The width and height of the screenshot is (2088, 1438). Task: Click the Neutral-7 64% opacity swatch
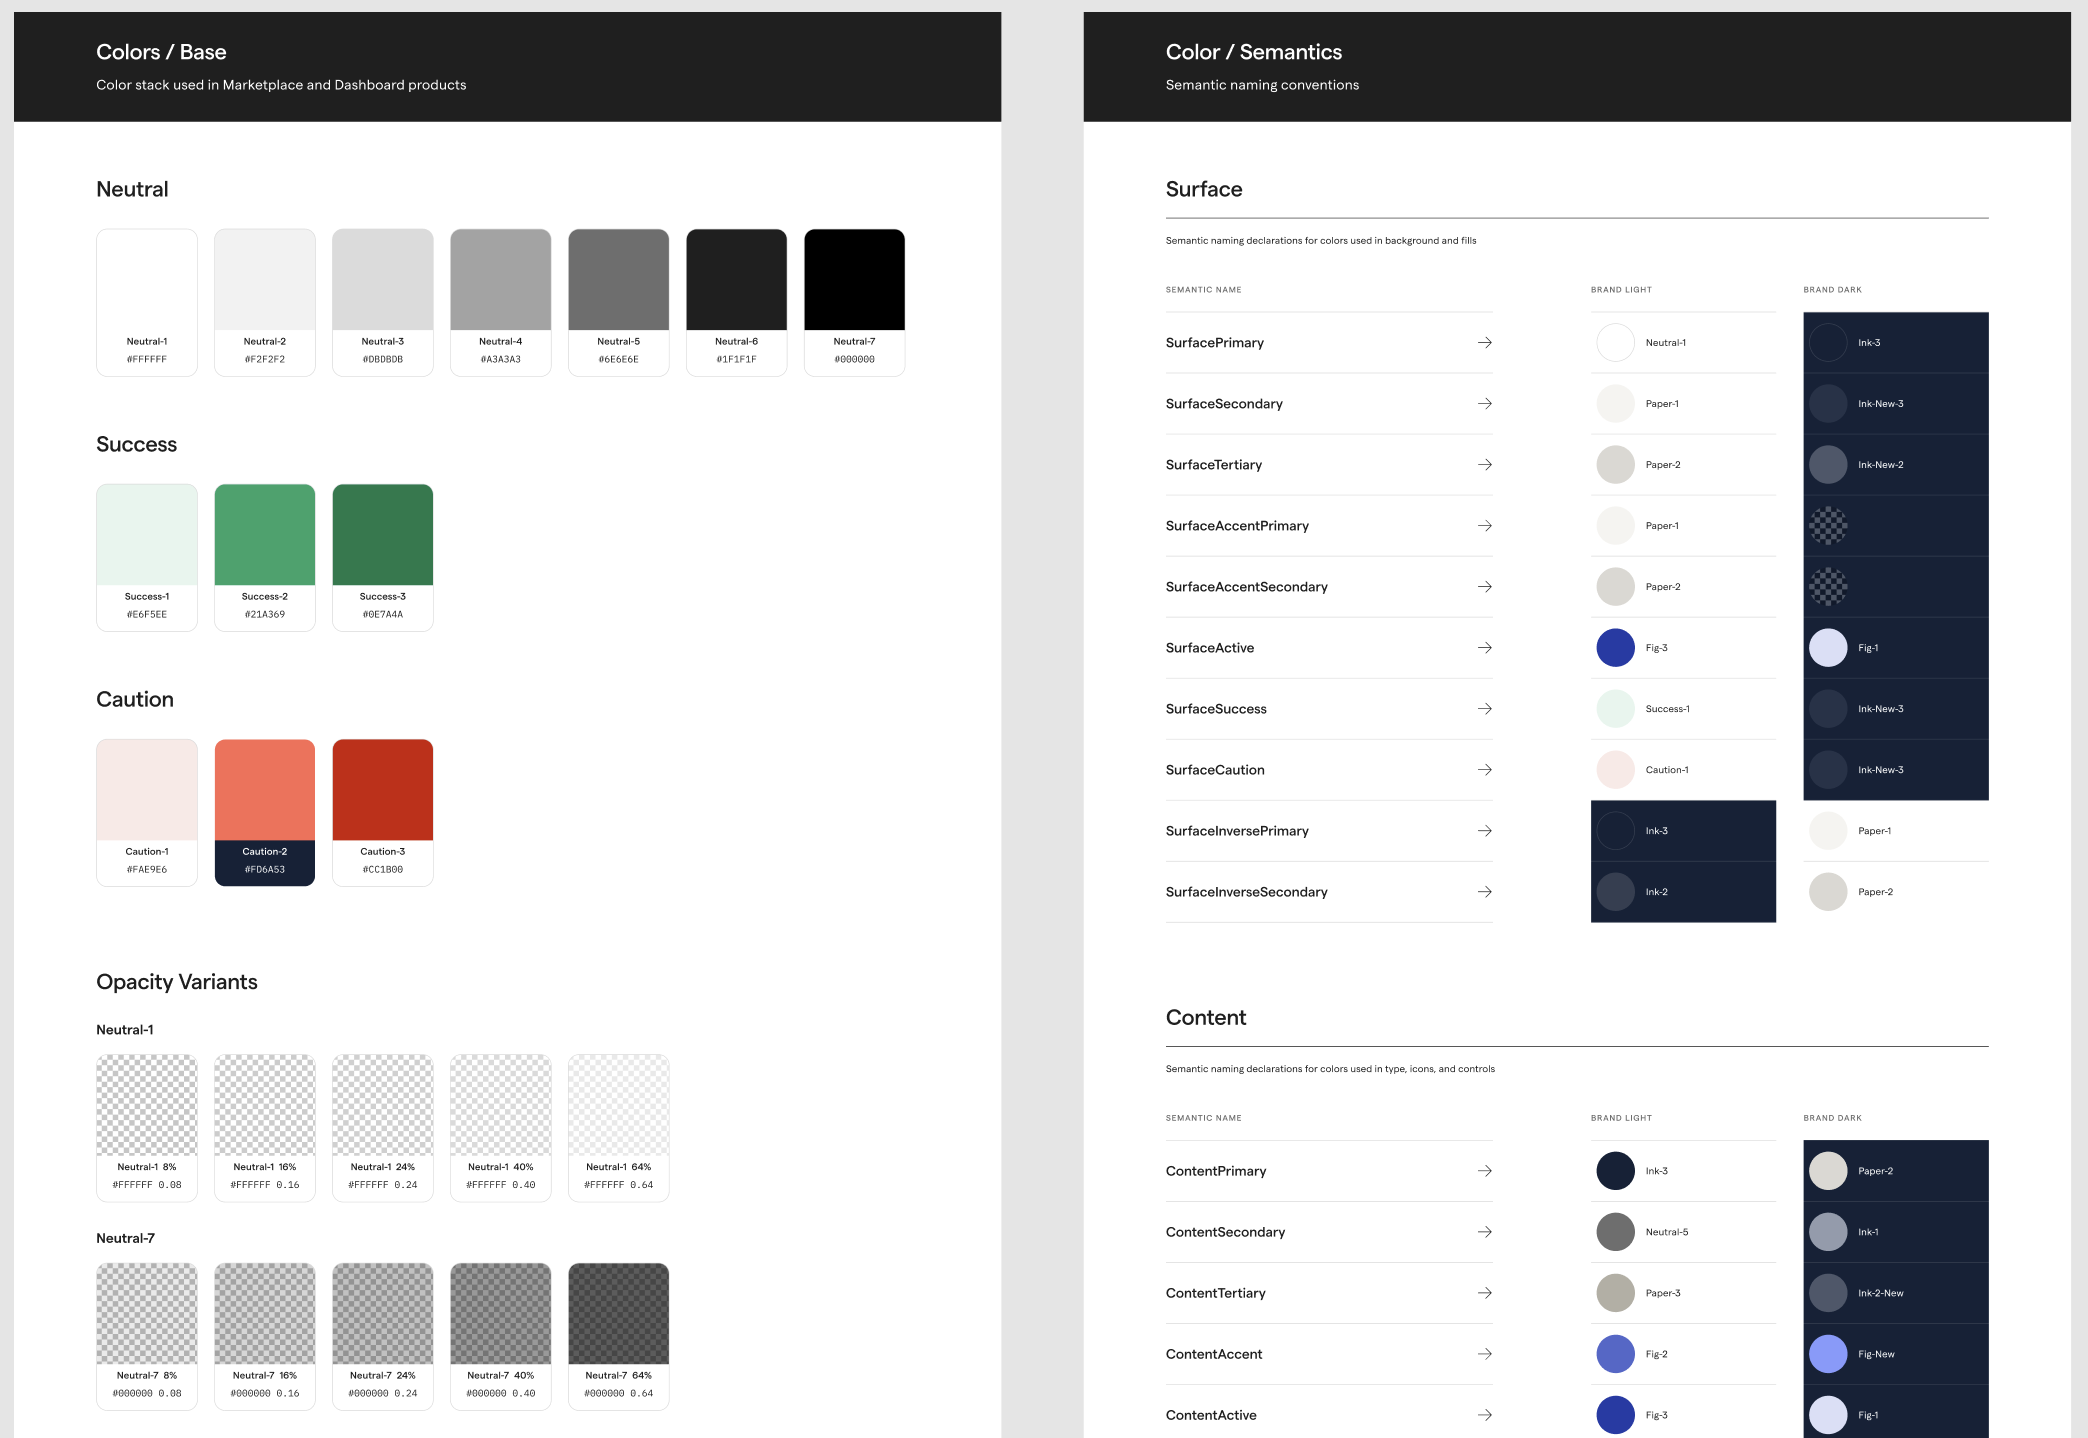618,1314
